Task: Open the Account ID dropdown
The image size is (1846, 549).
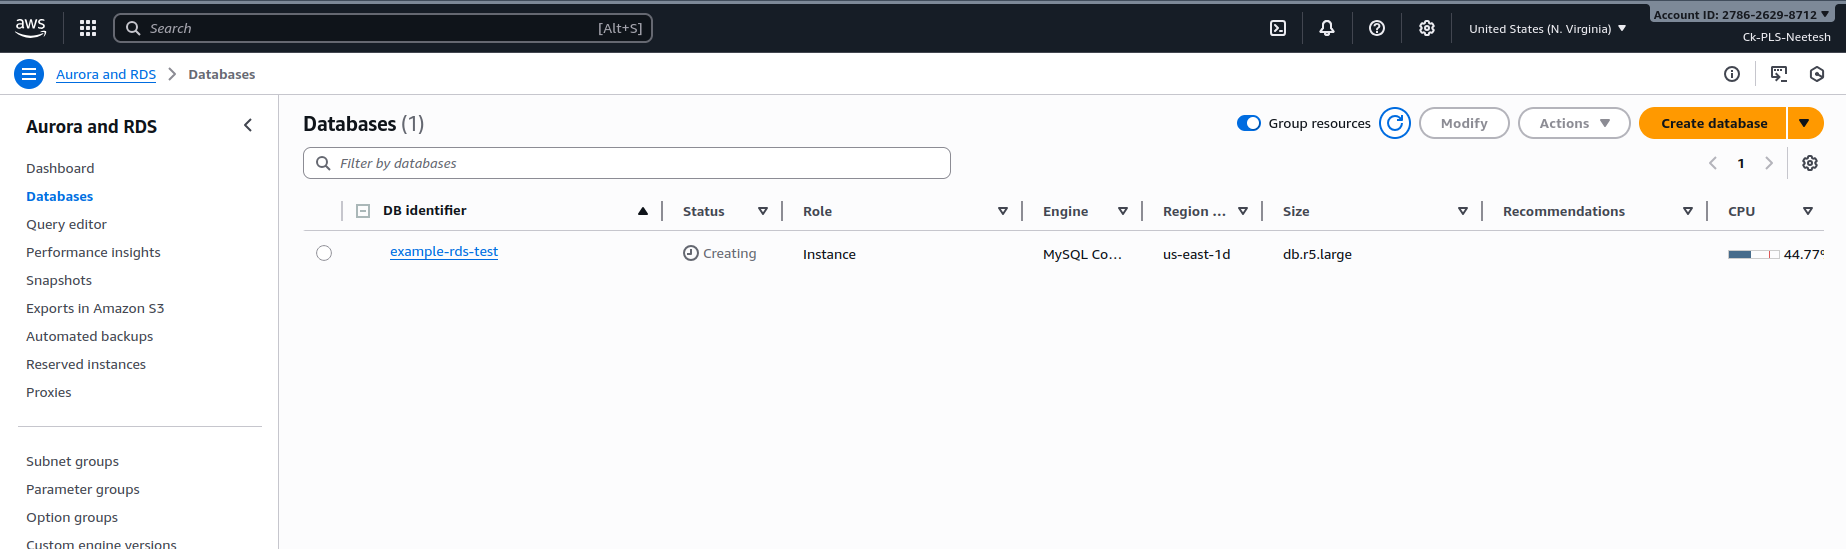Action: point(1741,14)
